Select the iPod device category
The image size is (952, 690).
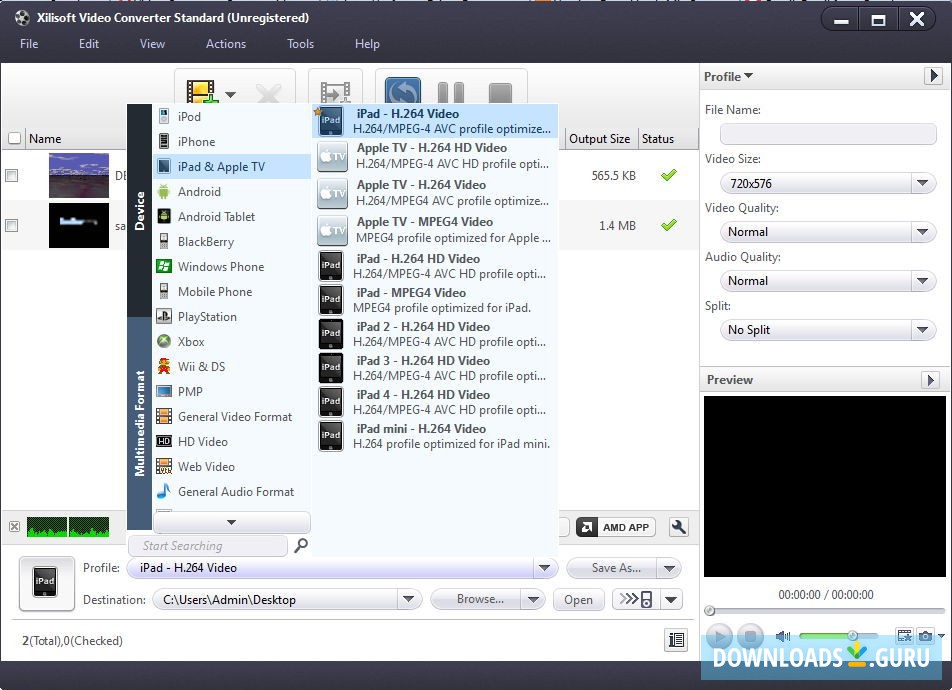tap(231, 117)
